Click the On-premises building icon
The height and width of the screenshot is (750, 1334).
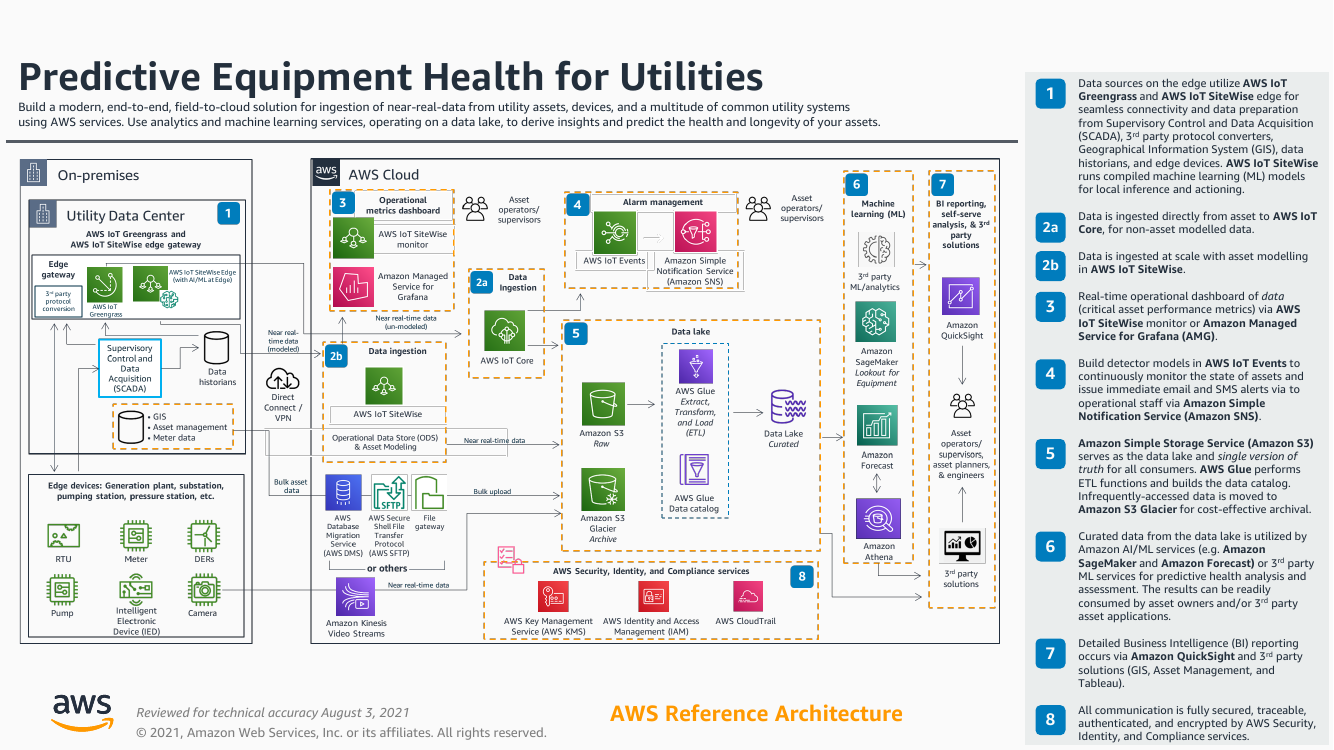pyautogui.click(x=36, y=173)
